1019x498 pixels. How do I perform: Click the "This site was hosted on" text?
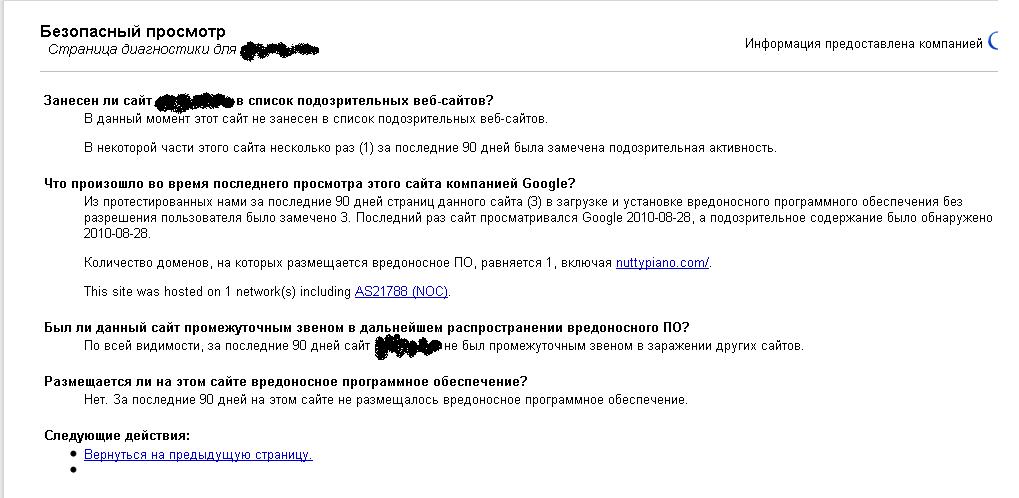tap(218, 292)
